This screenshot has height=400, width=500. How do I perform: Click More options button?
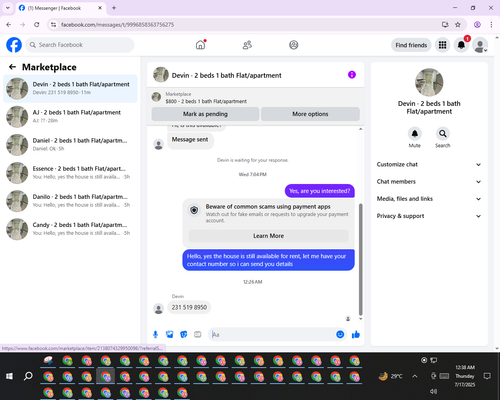point(310,114)
